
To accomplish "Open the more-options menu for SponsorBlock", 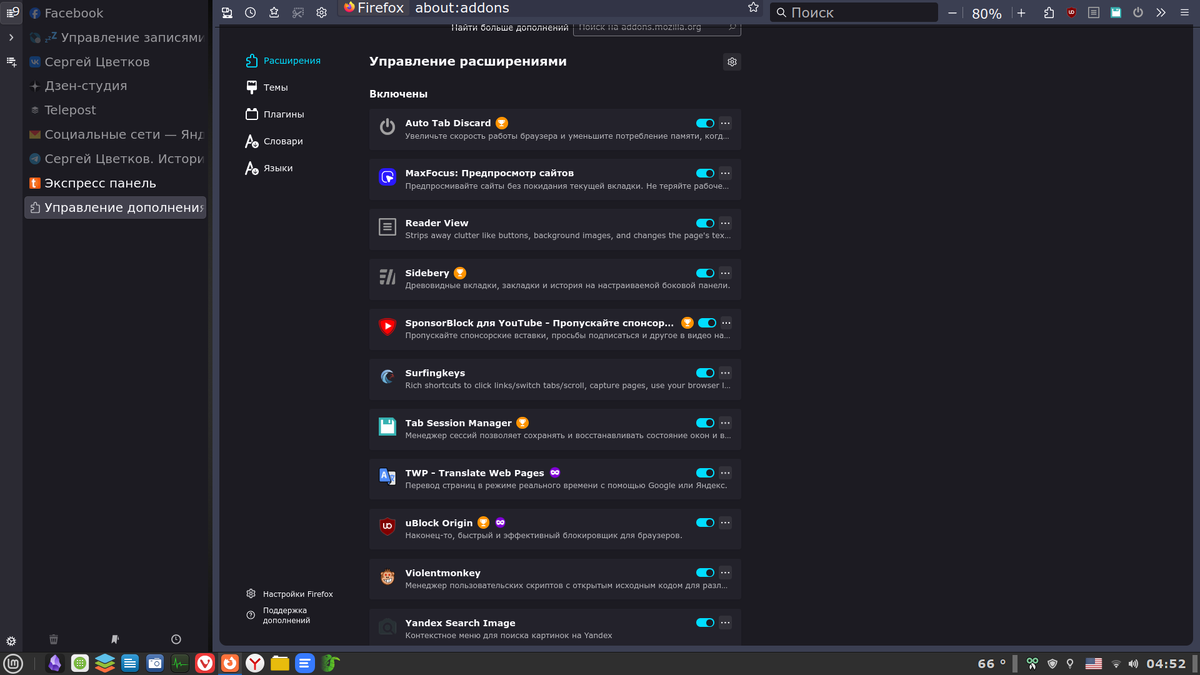I will click(x=726, y=323).
